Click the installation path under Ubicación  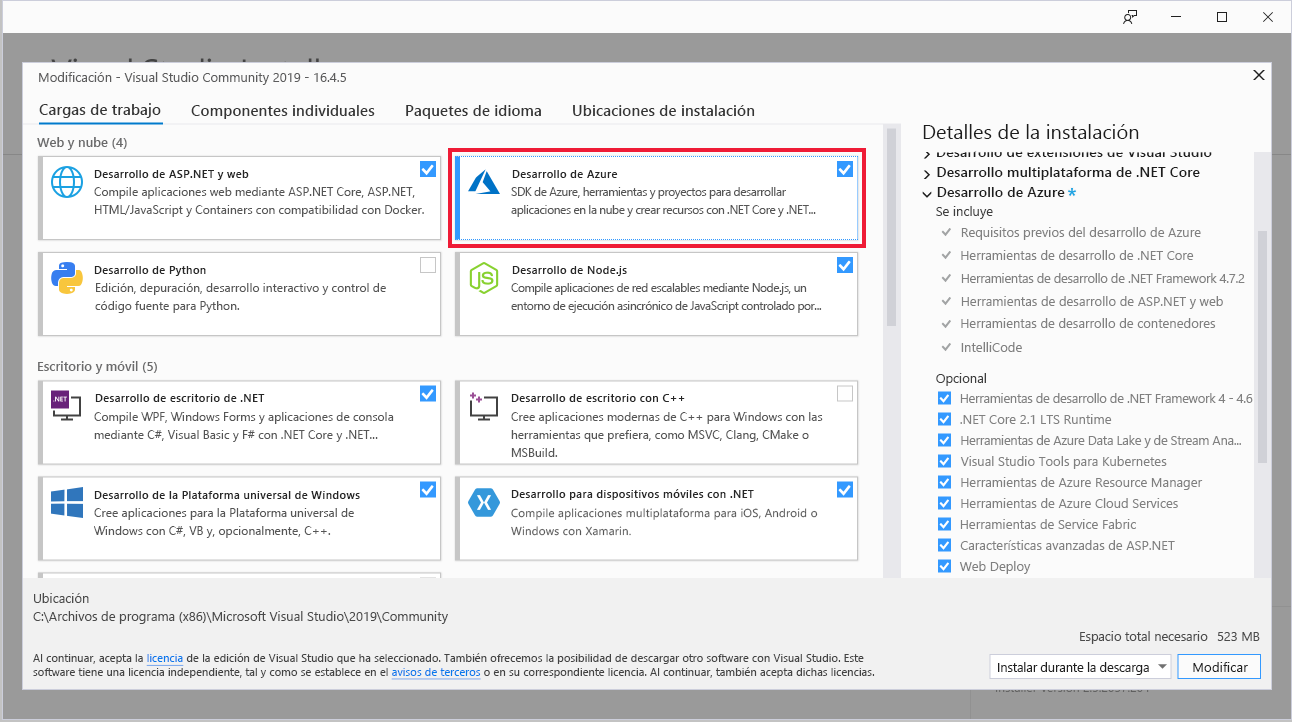point(240,617)
